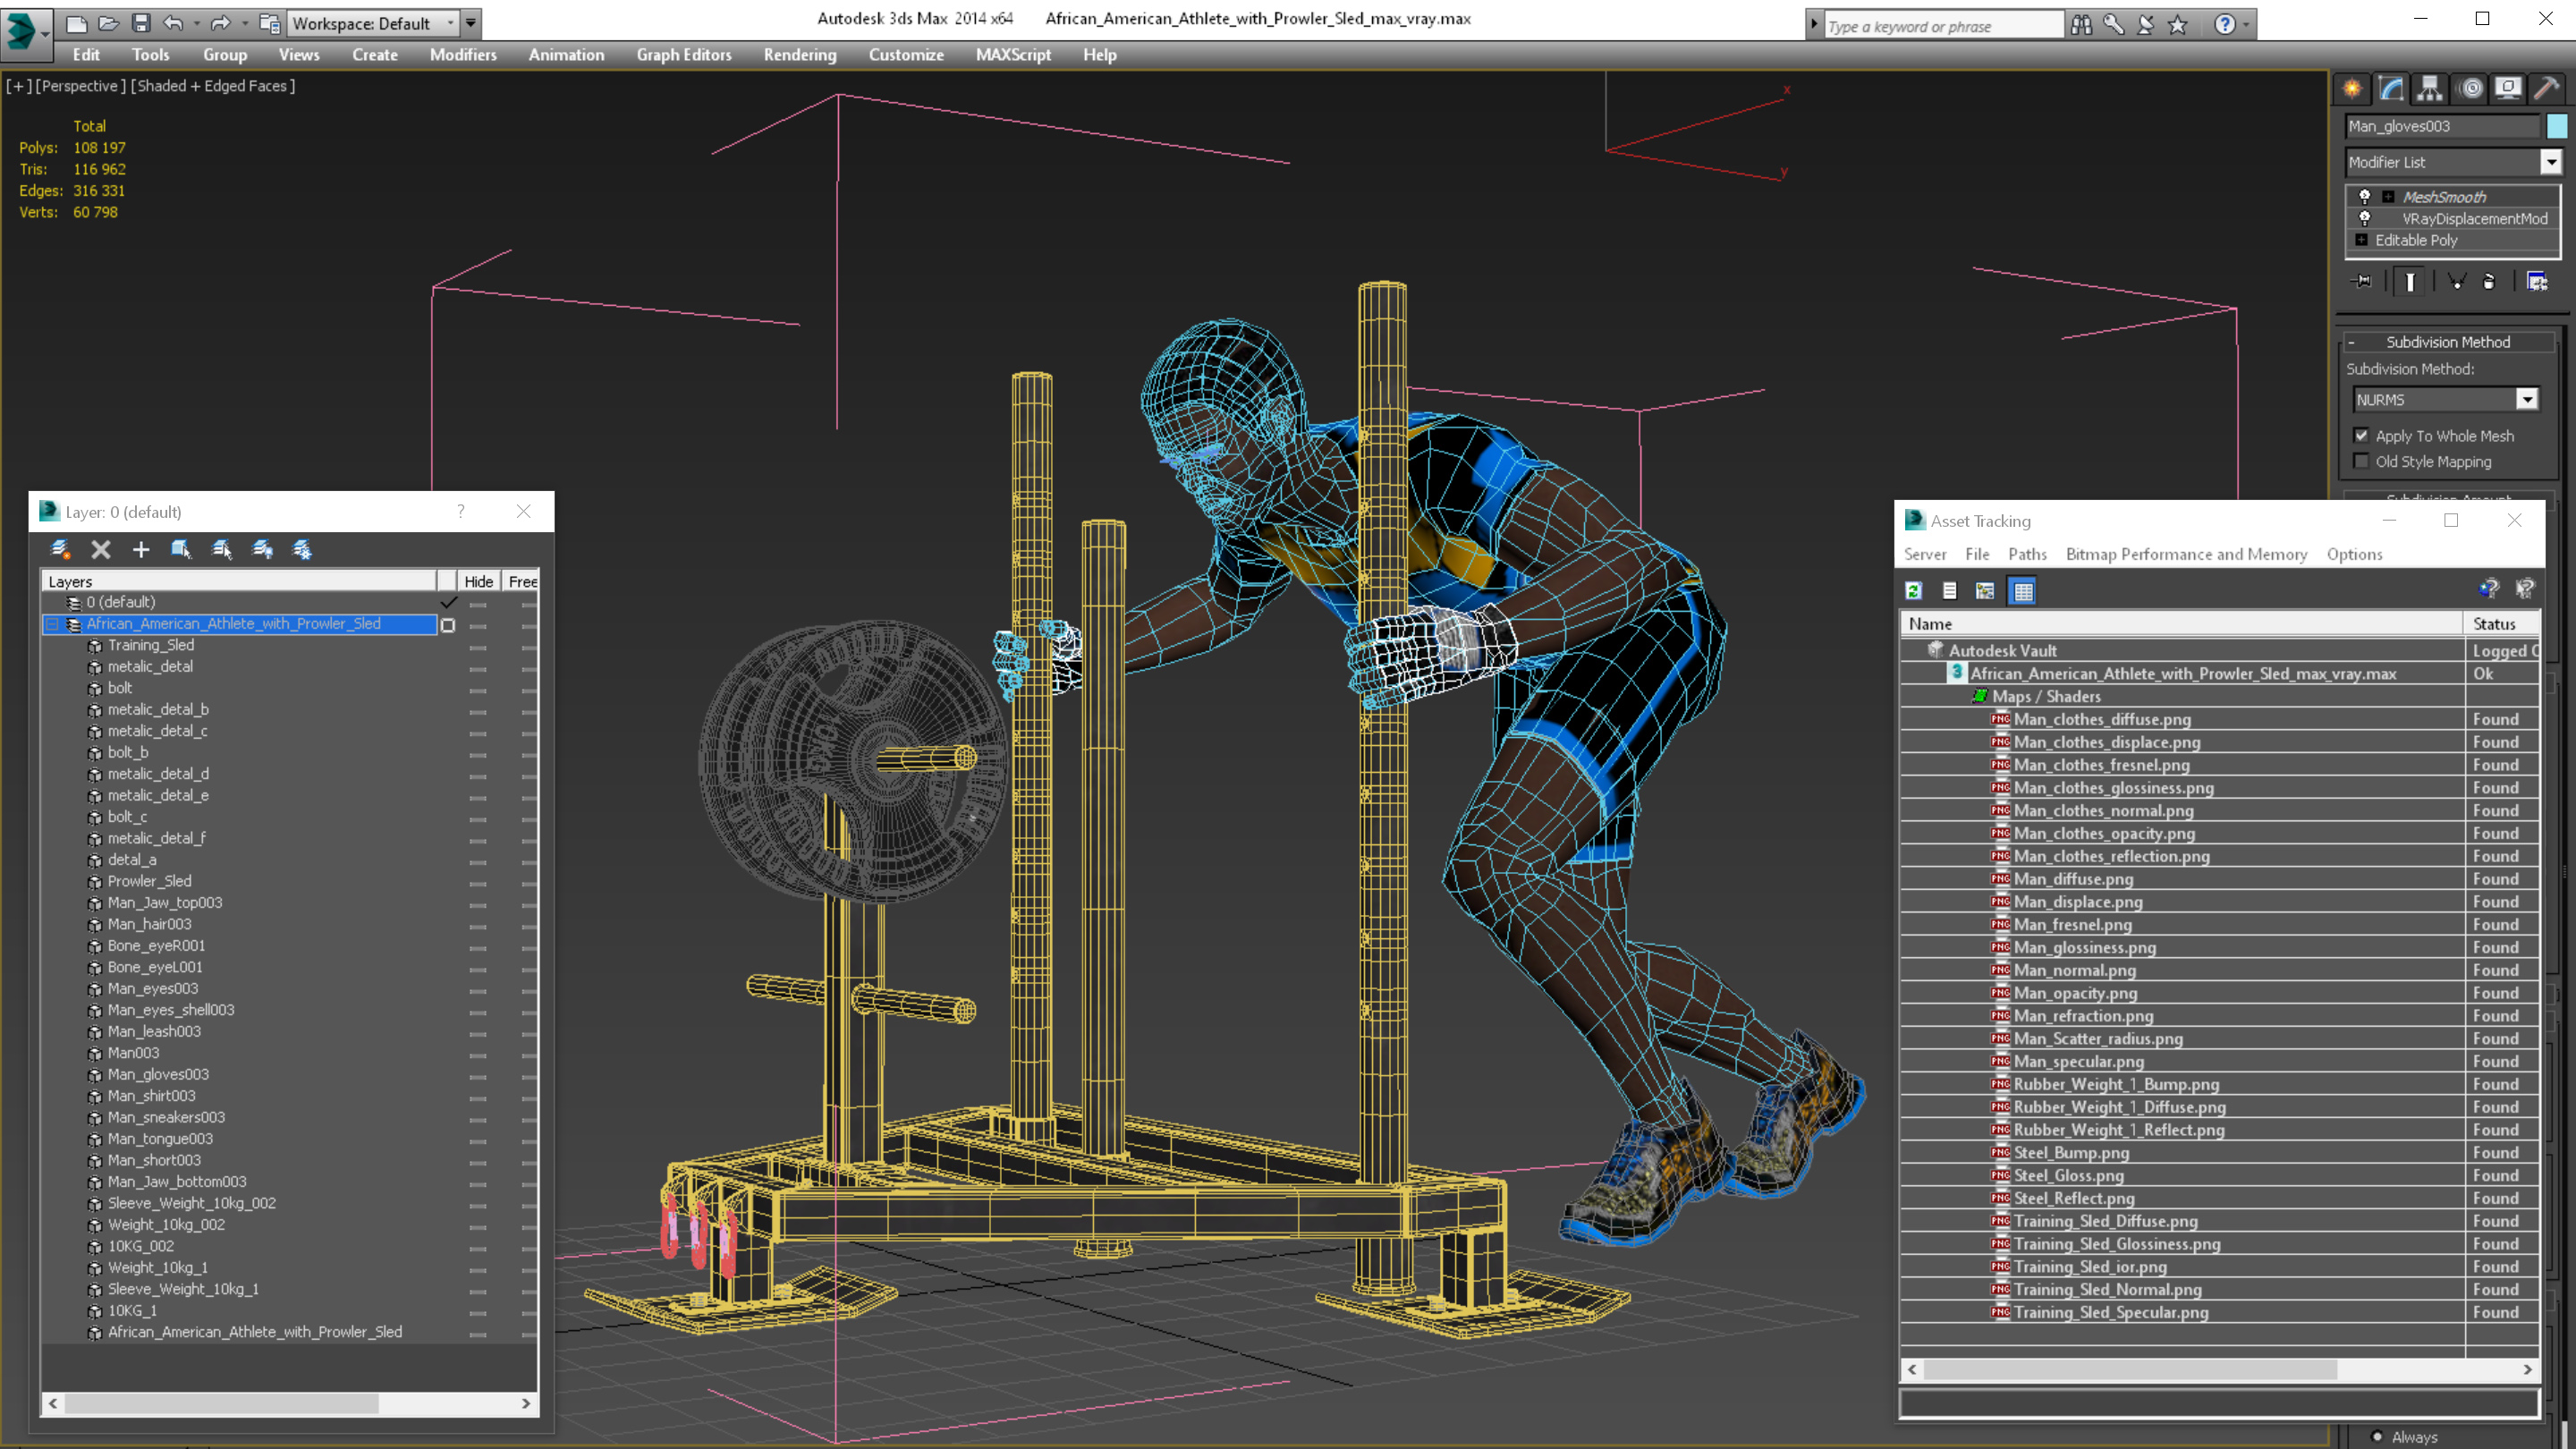Open Bitmap Performance and Memory menu
Image resolution: width=2576 pixels, height=1449 pixels.
pos(2186,554)
